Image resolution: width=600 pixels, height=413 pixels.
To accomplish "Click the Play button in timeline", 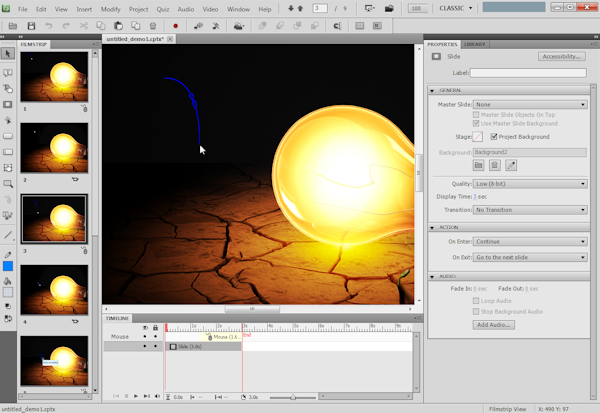I will pos(136,397).
